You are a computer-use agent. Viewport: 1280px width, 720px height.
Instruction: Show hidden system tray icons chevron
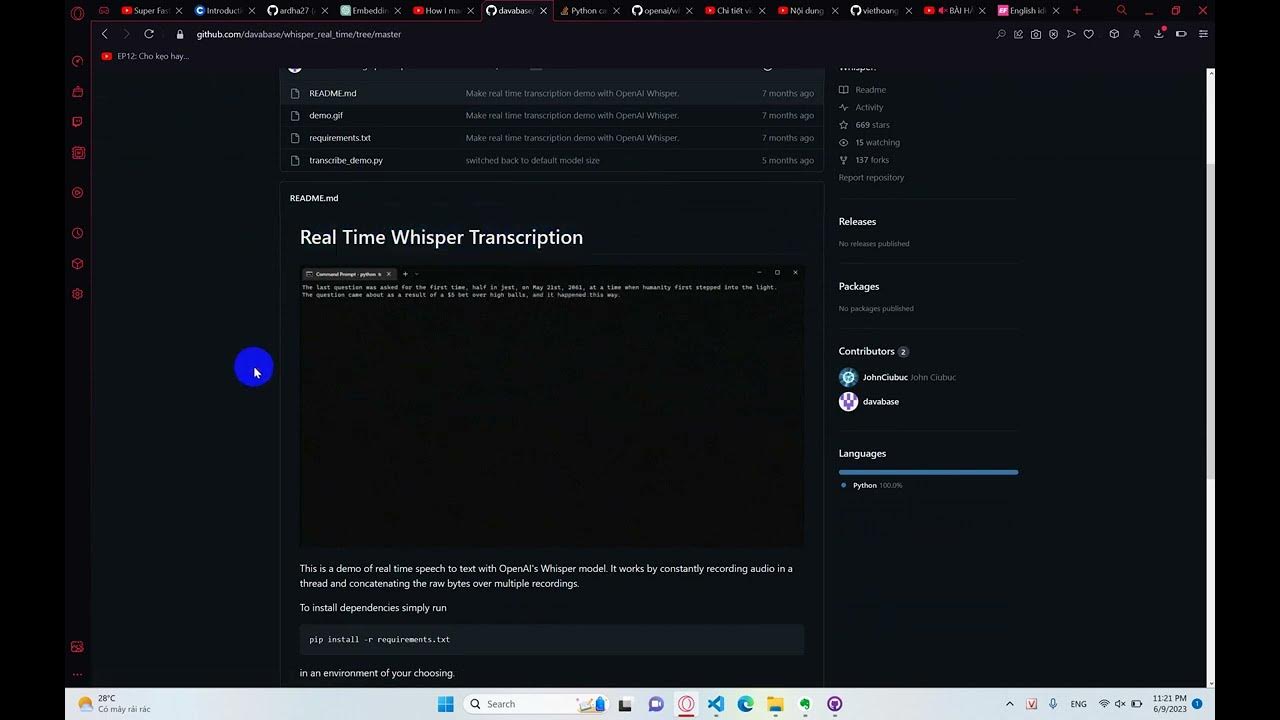tap(1010, 704)
